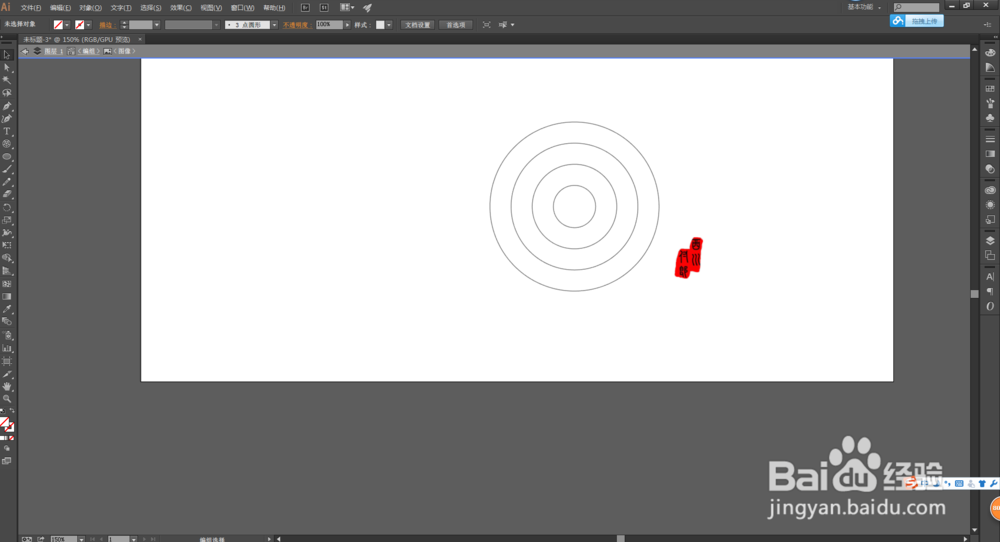Select the Mesh tool
This screenshot has width=1000, height=542.
[x=7, y=284]
